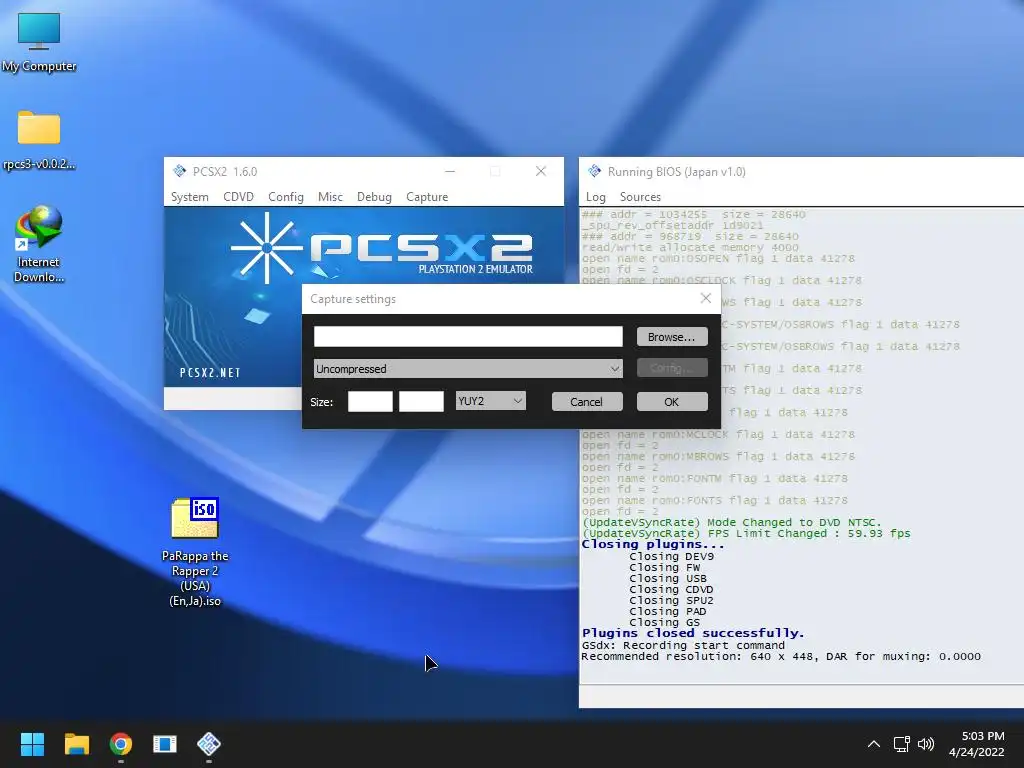Cancel the Capture settings dialog

(586, 402)
